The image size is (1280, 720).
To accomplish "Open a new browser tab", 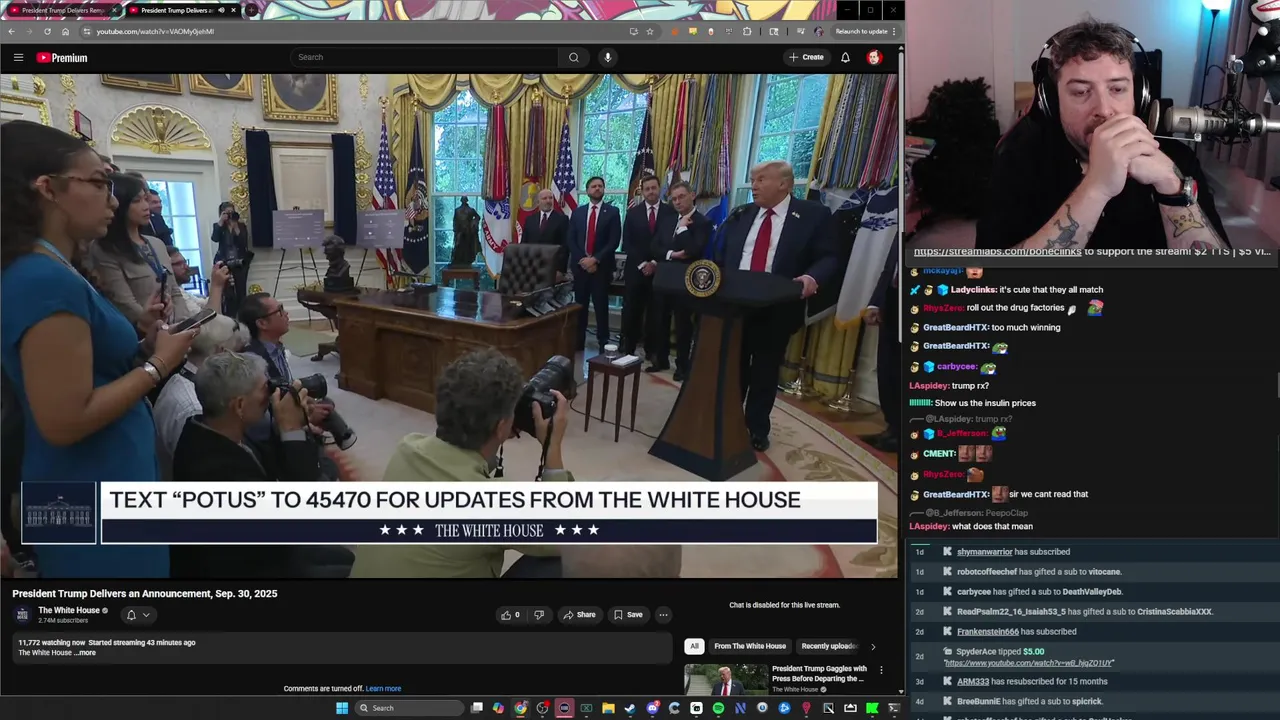I will [252, 10].
